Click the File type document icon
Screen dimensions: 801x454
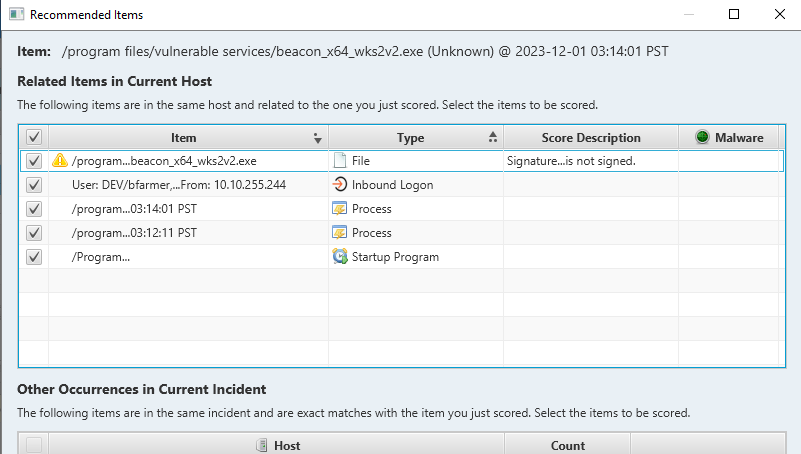click(x=340, y=161)
